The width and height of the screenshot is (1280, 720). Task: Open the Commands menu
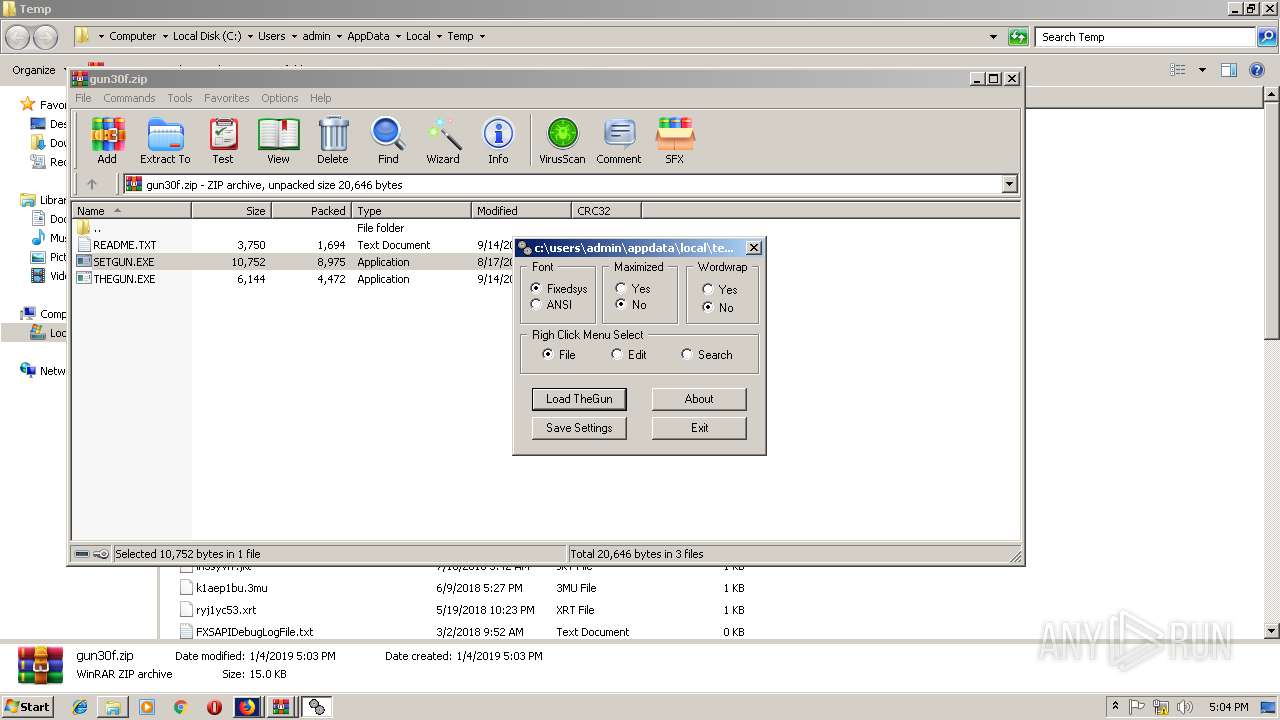coord(129,98)
